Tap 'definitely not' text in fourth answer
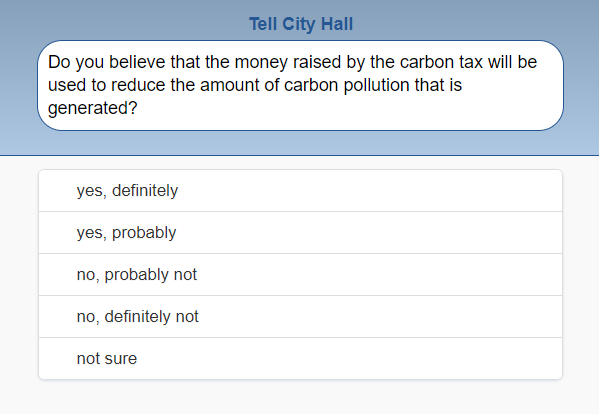 click(151, 317)
